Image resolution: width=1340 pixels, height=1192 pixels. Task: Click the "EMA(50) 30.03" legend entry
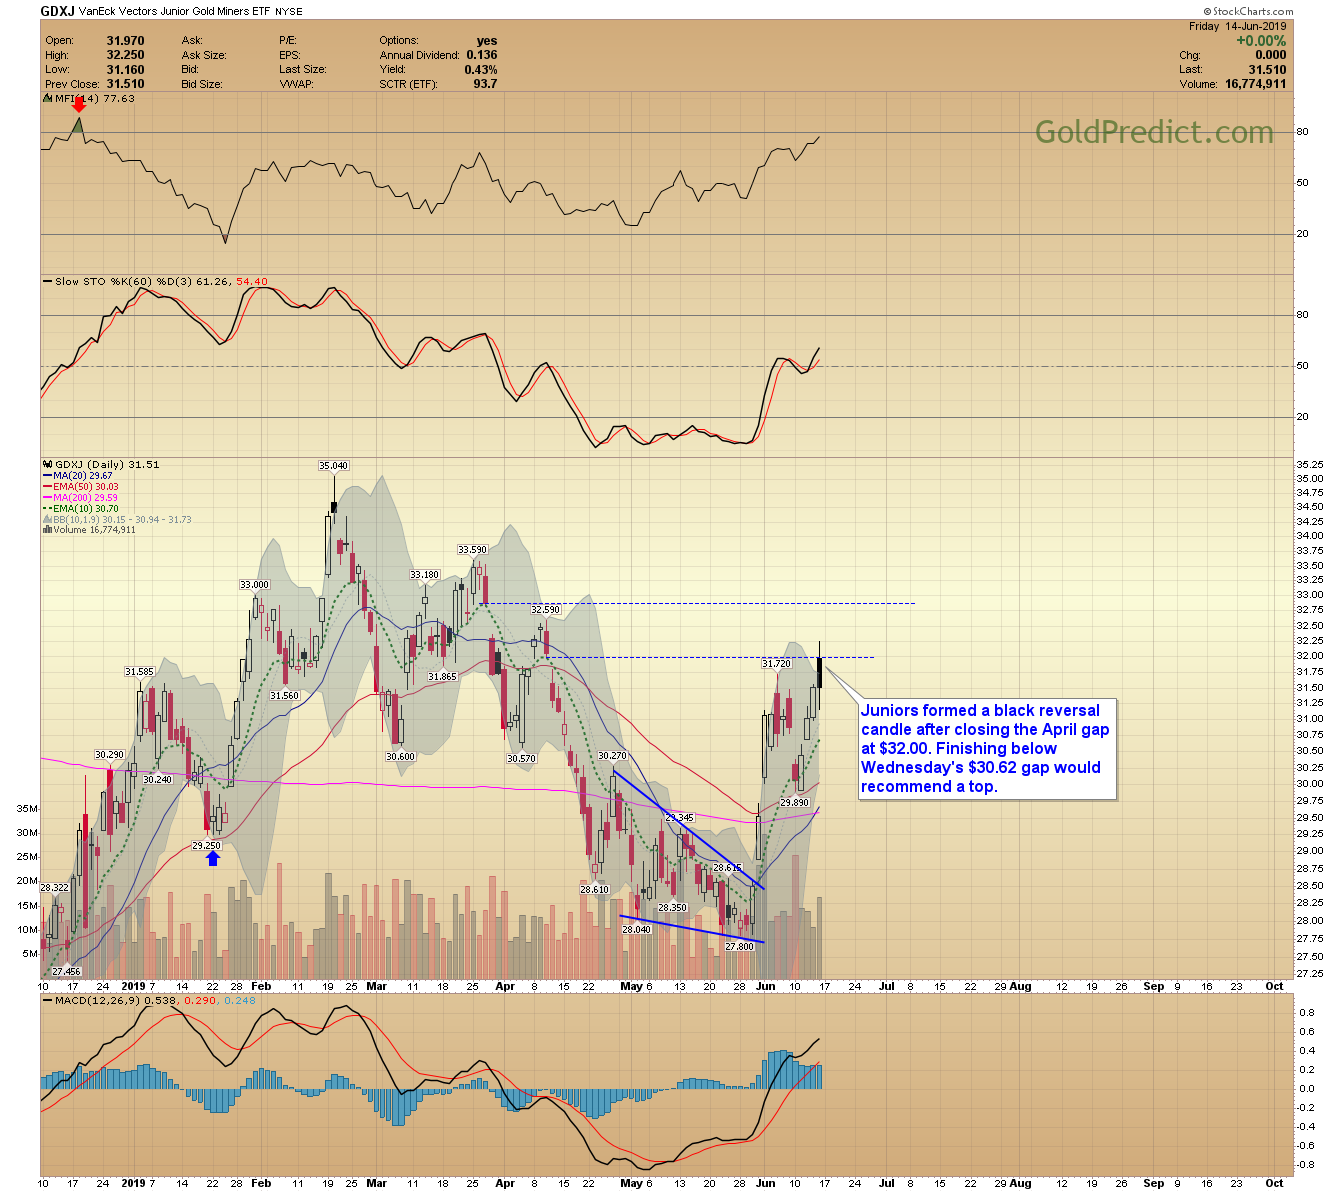(x=86, y=487)
